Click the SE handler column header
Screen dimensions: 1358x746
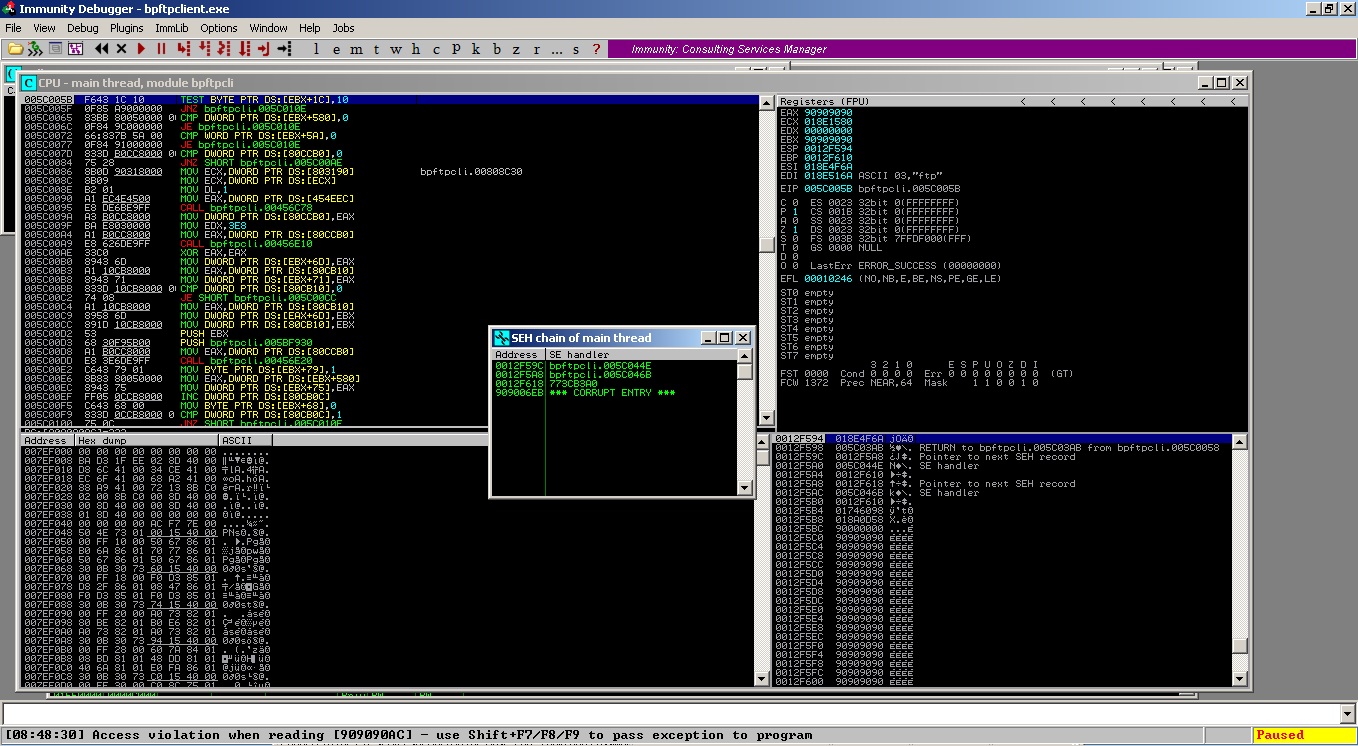pyautogui.click(x=640, y=355)
